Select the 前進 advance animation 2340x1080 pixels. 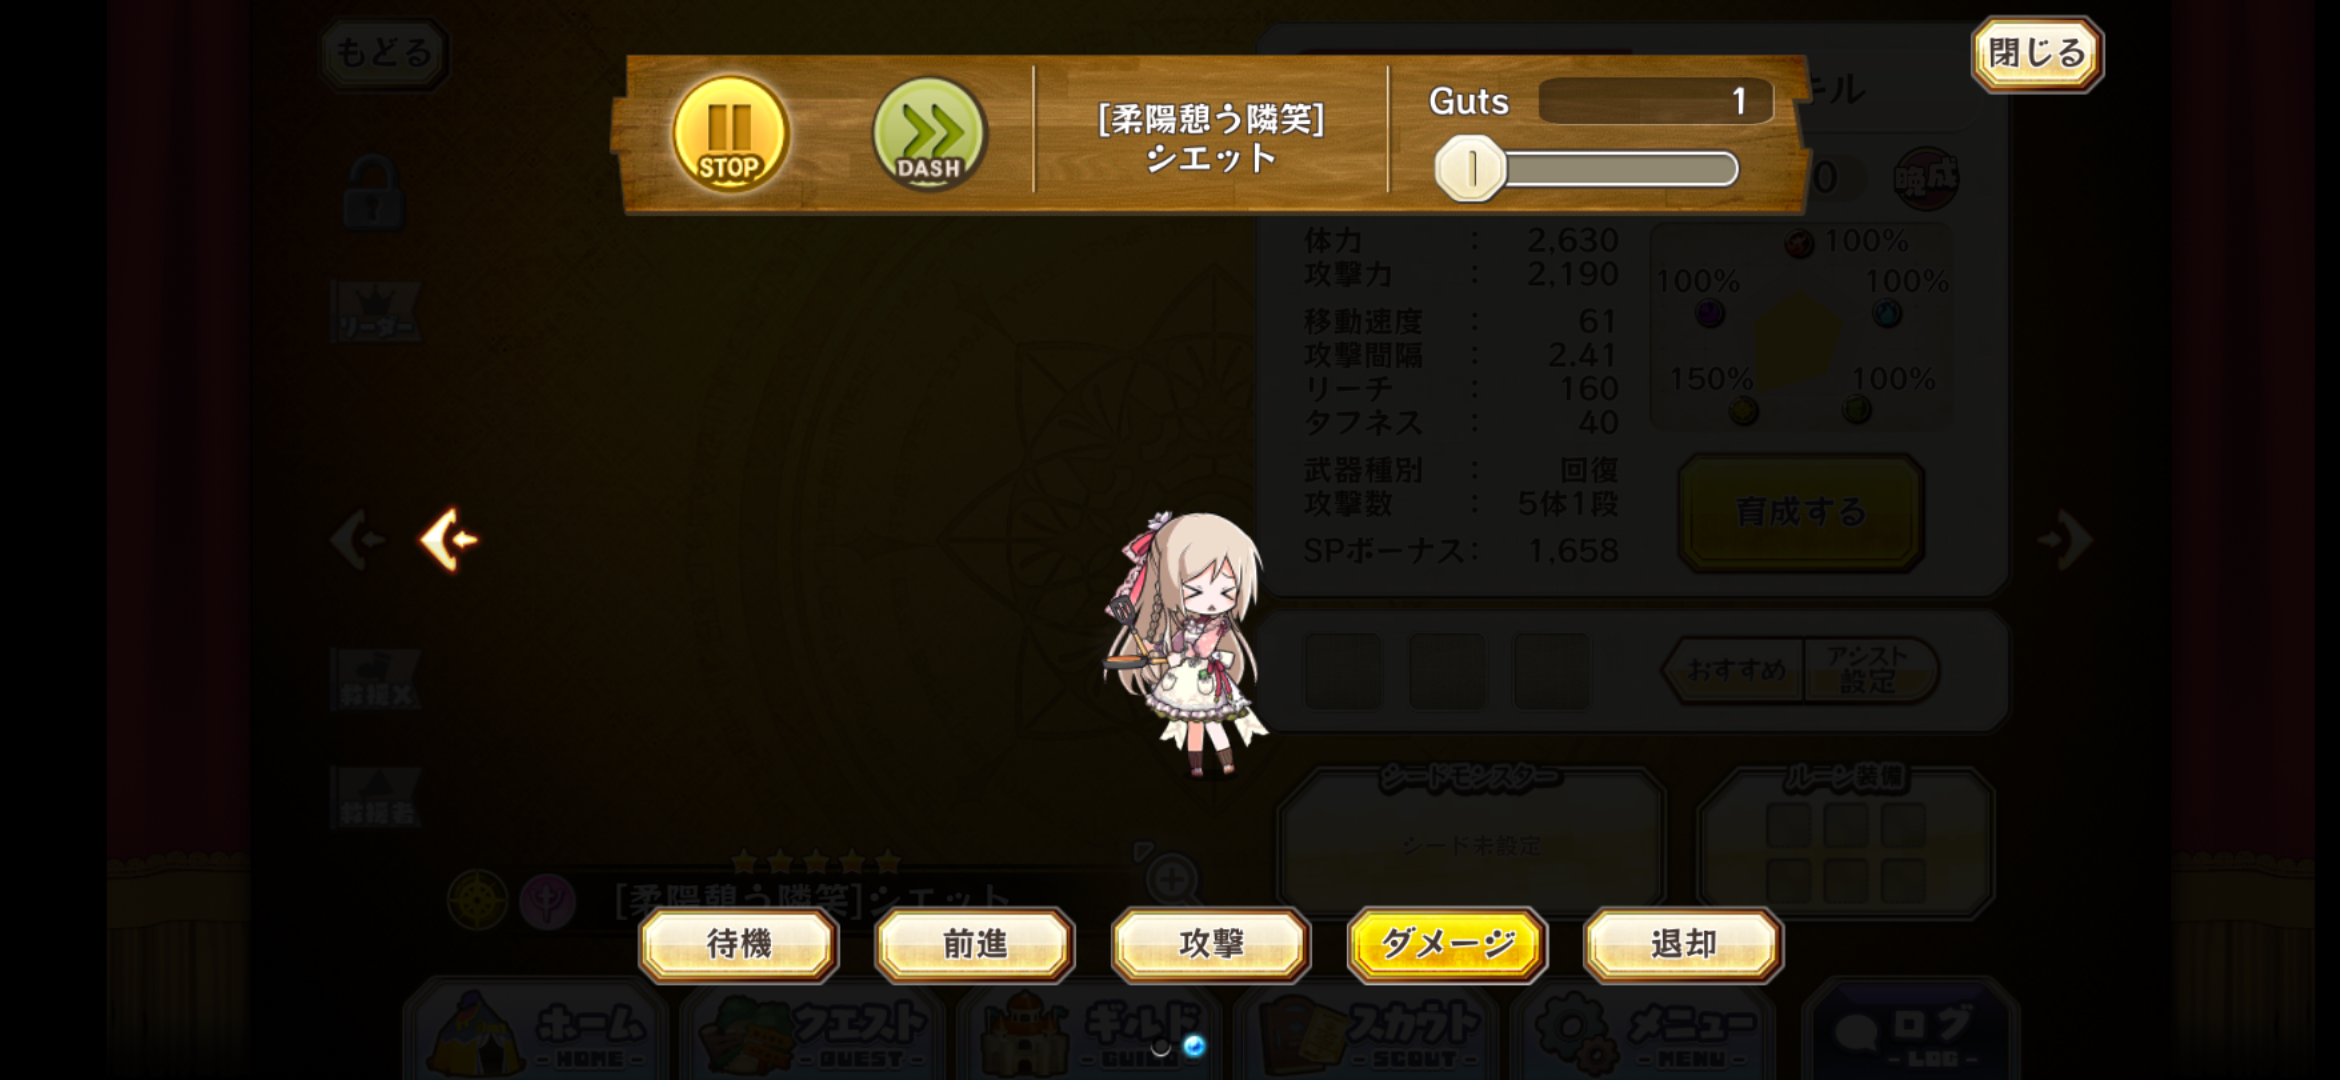(975, 944)
